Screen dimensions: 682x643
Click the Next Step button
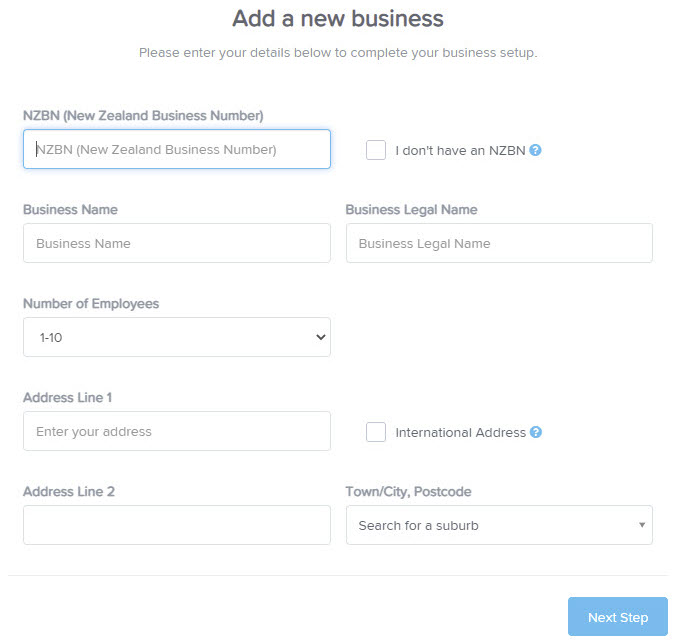pos(618,617)
